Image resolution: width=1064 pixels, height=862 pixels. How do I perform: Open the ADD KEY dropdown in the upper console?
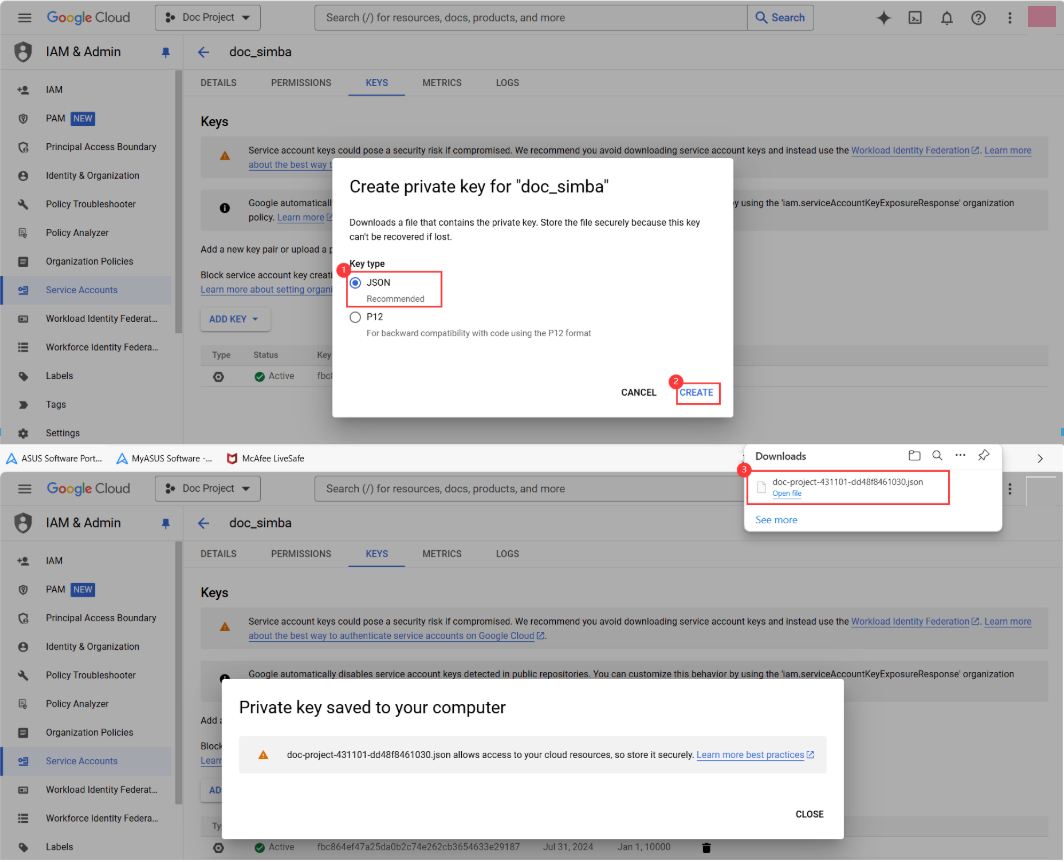click(x=235, y=319)
